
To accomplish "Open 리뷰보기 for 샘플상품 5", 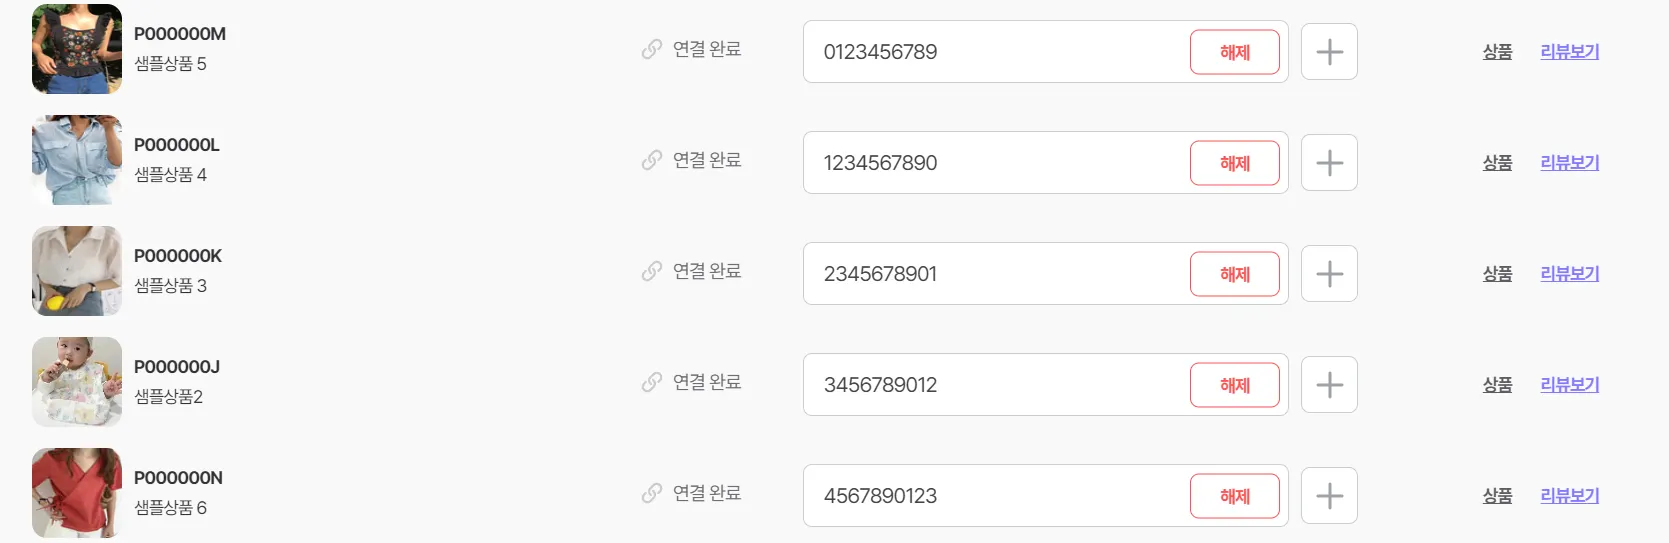I will [1569, 52].
